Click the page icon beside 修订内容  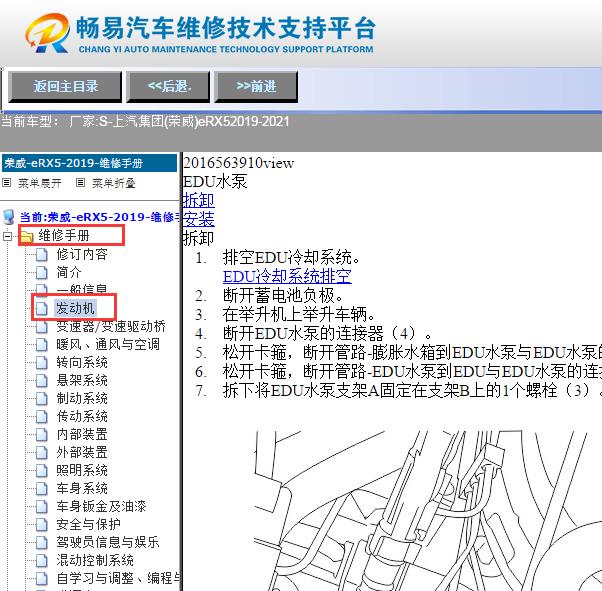41,255
